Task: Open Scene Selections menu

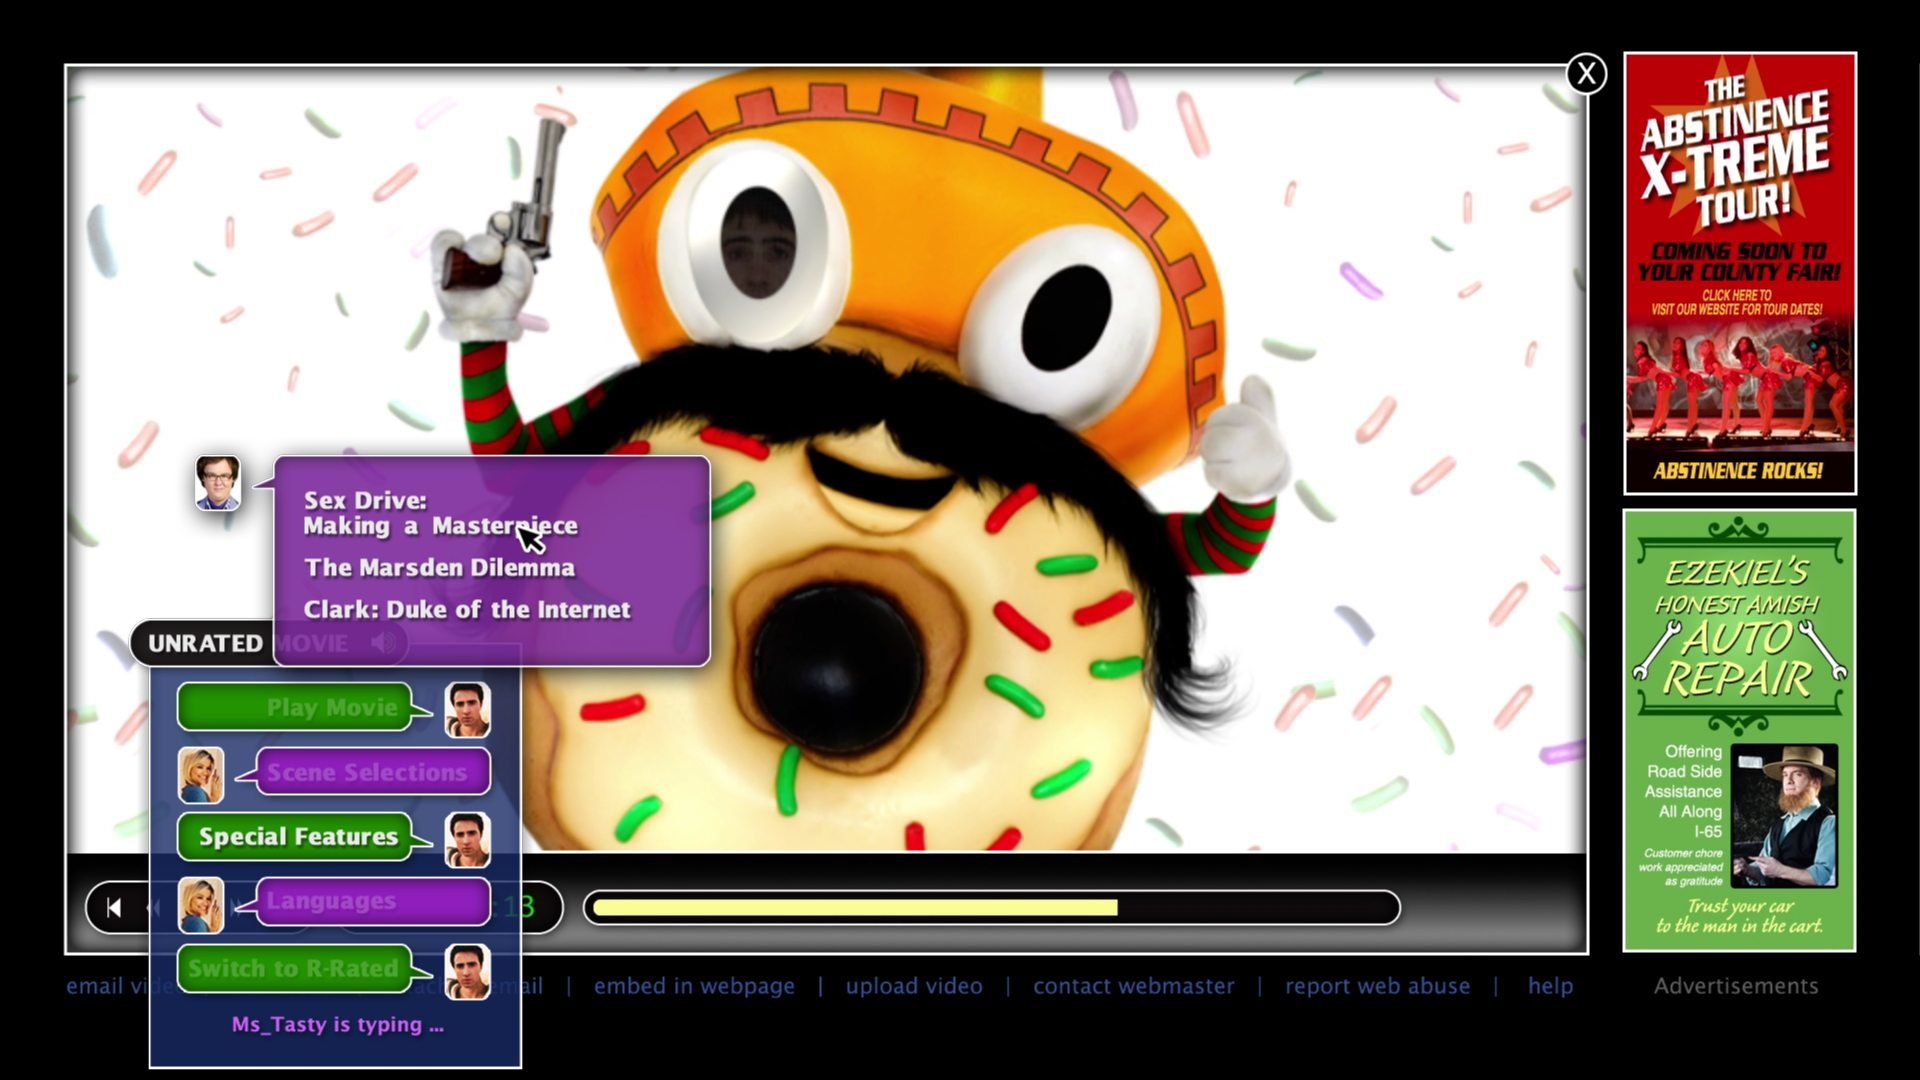Action: 372,772
